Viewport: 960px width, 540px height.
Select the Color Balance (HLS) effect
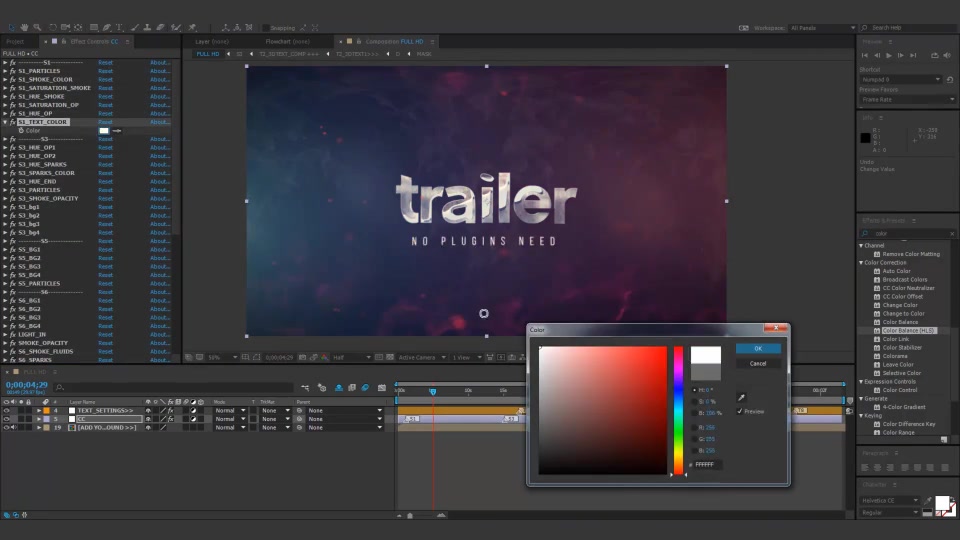click(x=908, y=331)
